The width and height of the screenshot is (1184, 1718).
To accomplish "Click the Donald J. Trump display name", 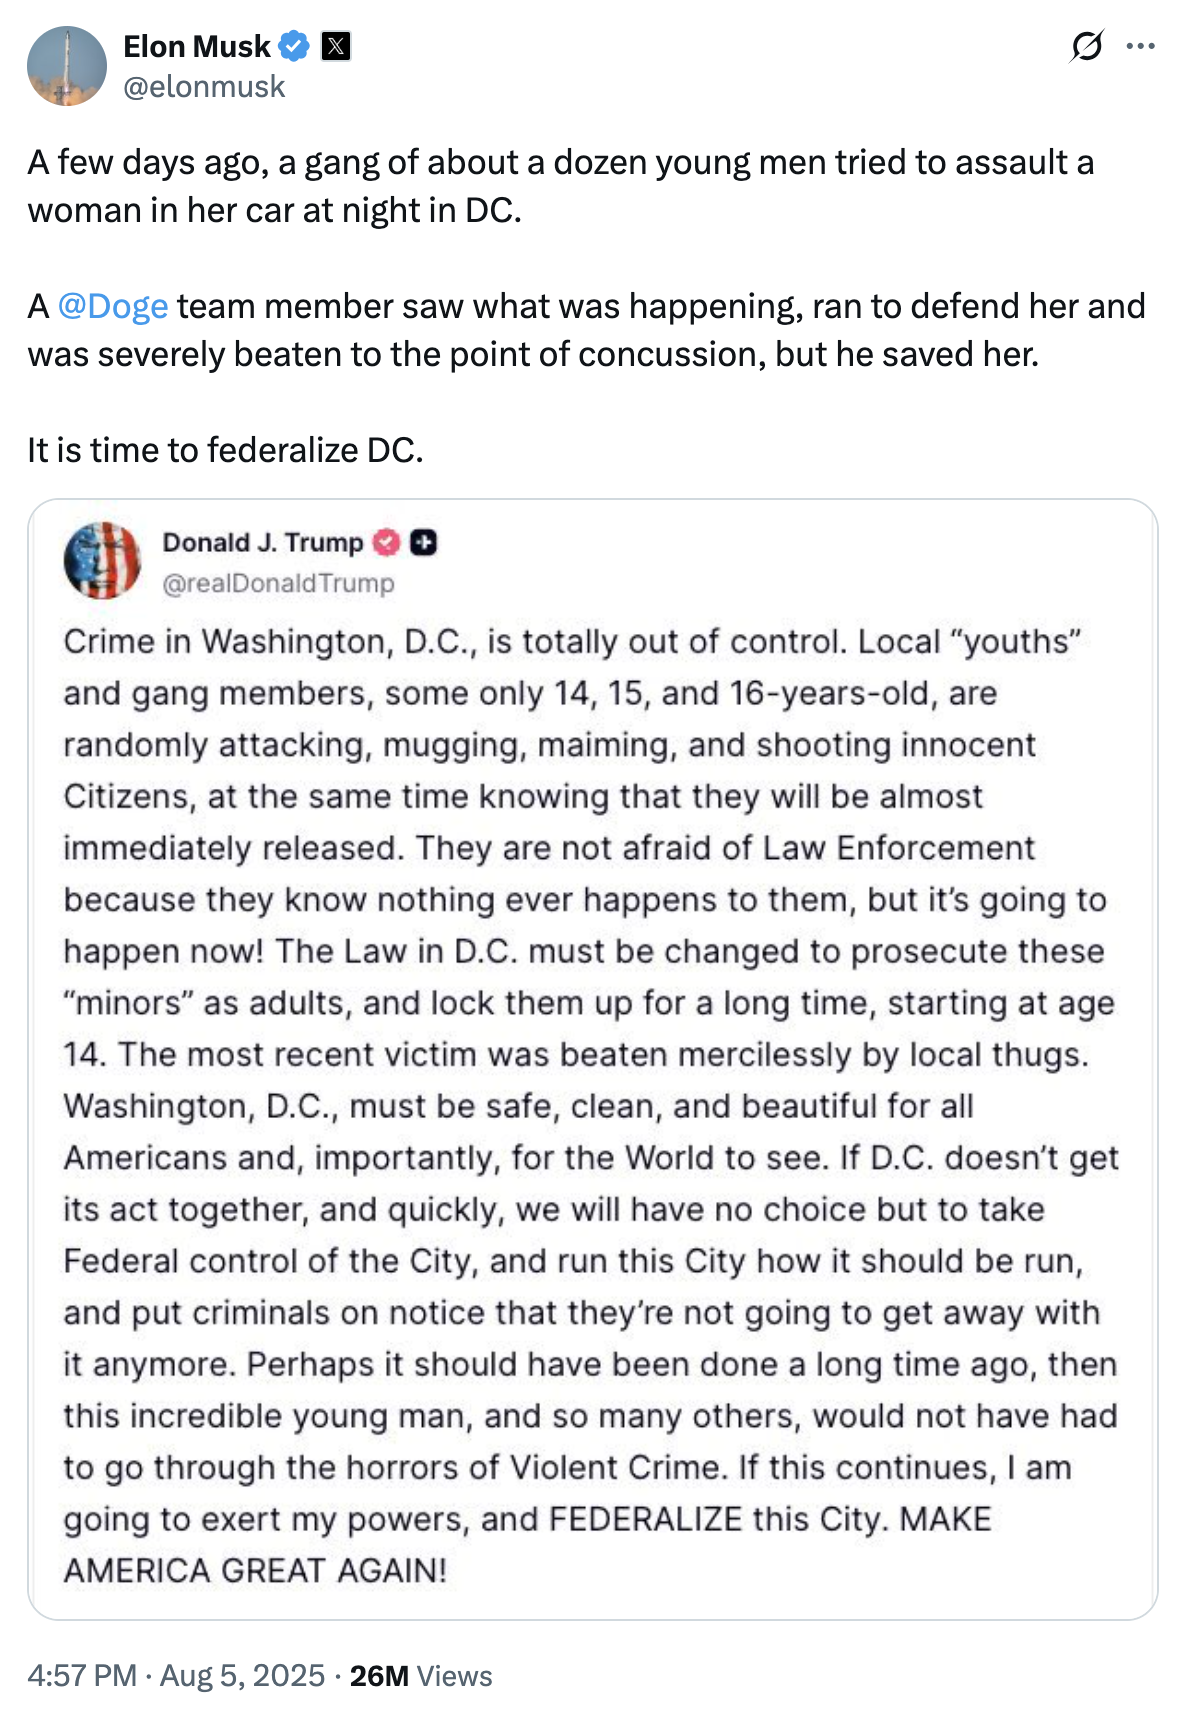I will [262, 544].
